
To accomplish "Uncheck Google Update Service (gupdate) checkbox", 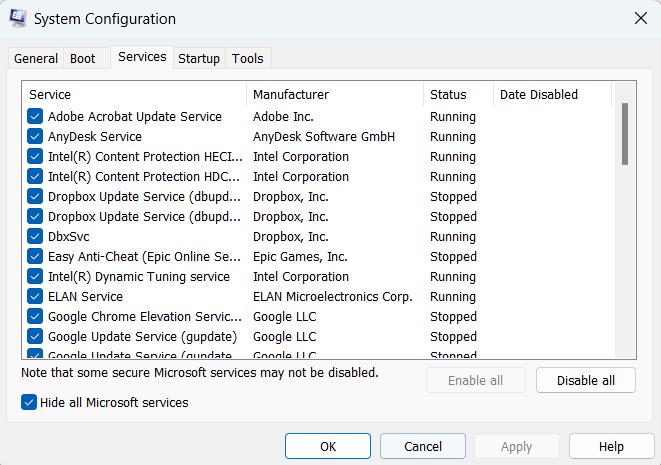I will click(x=35, y=336).
